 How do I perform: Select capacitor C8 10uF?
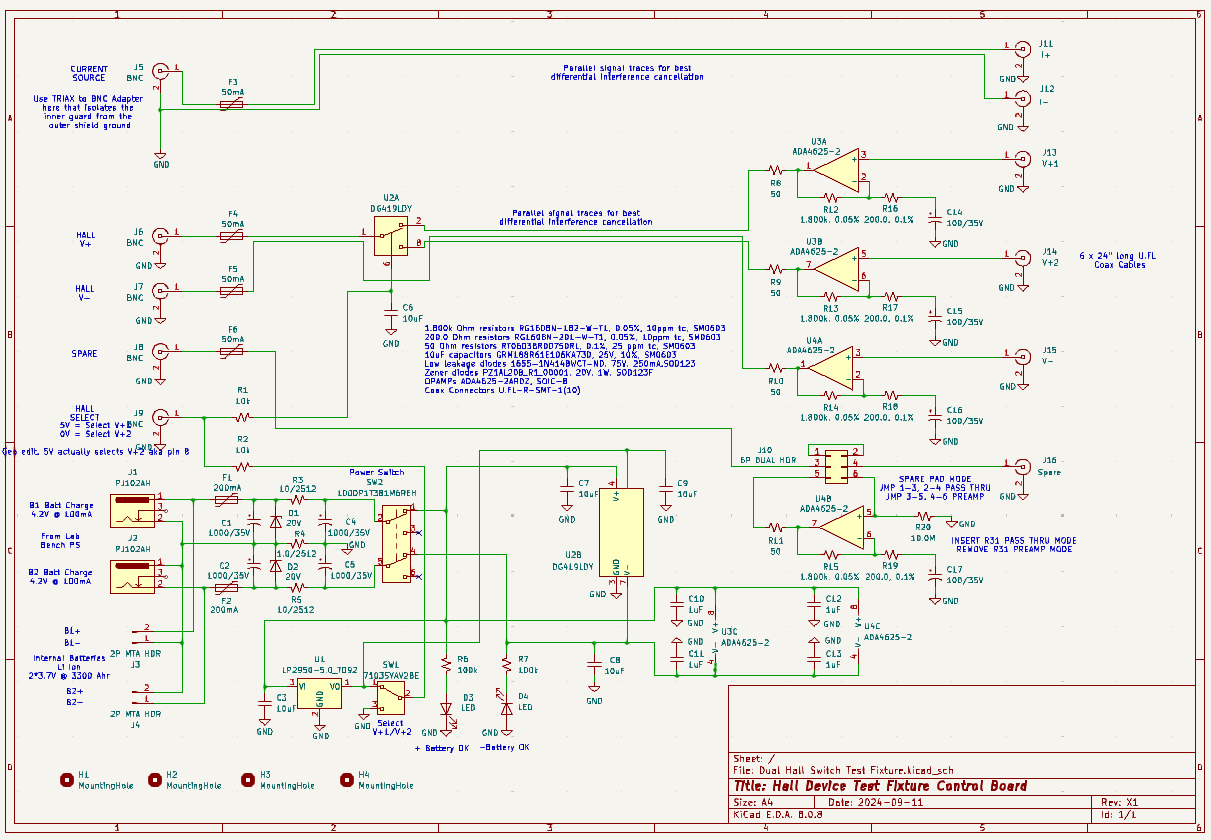(x=594, y=666)
